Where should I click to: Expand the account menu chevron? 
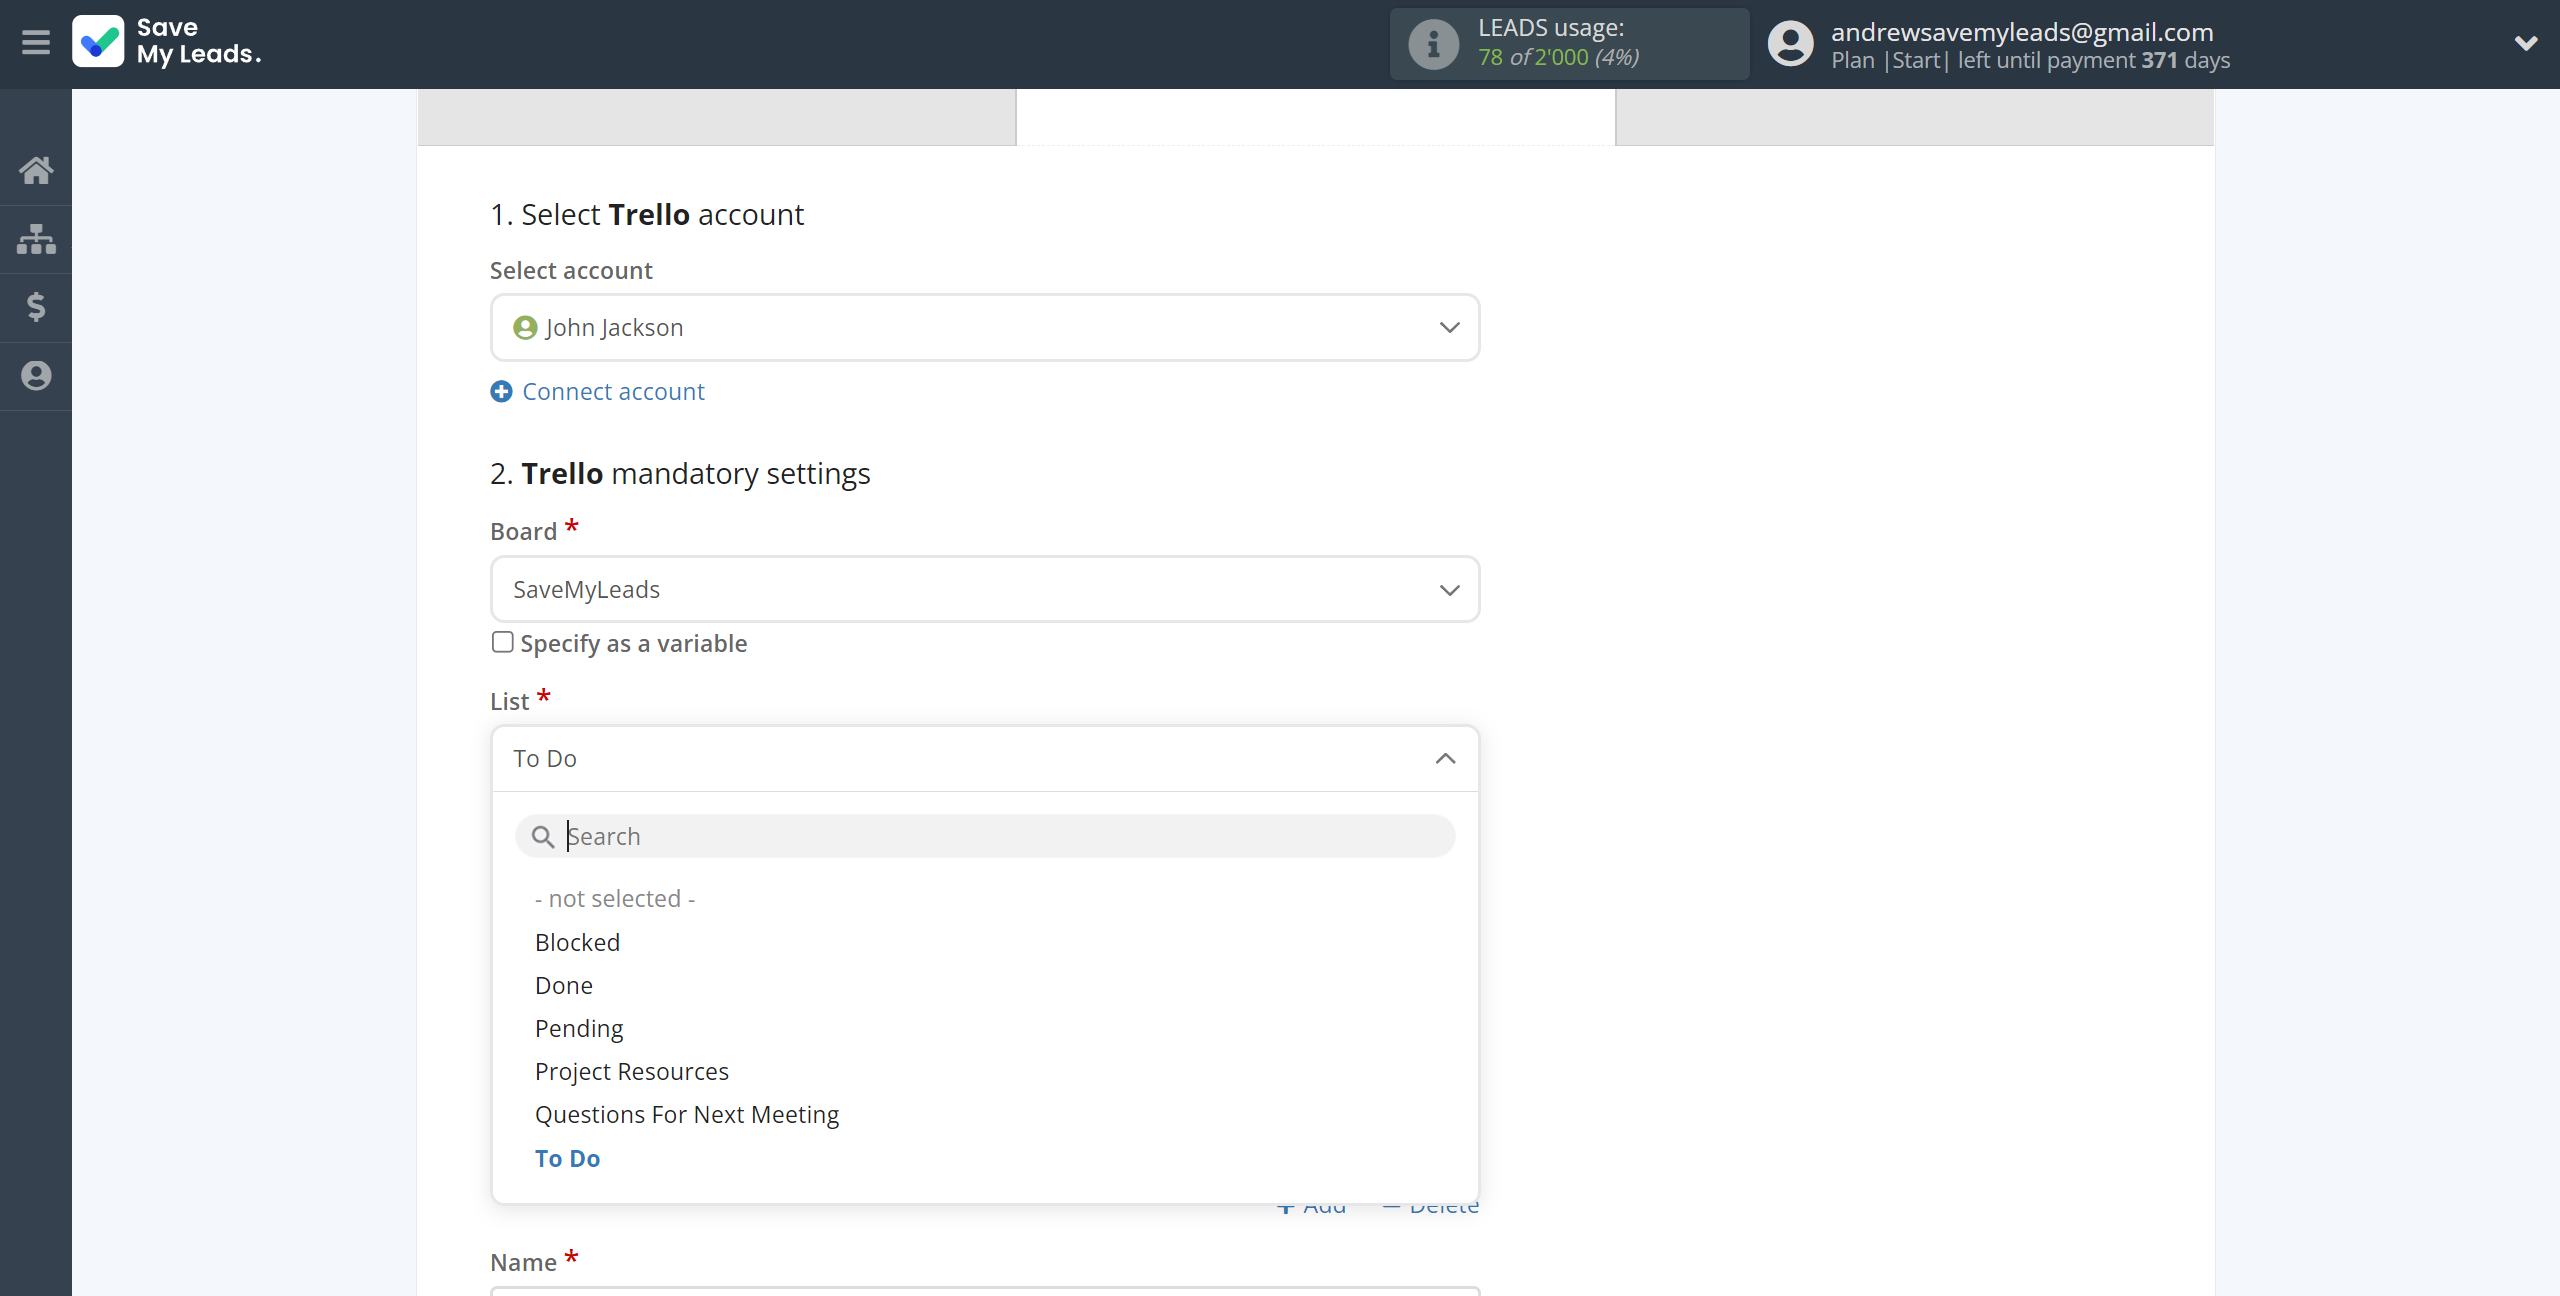click(2526, 43)
